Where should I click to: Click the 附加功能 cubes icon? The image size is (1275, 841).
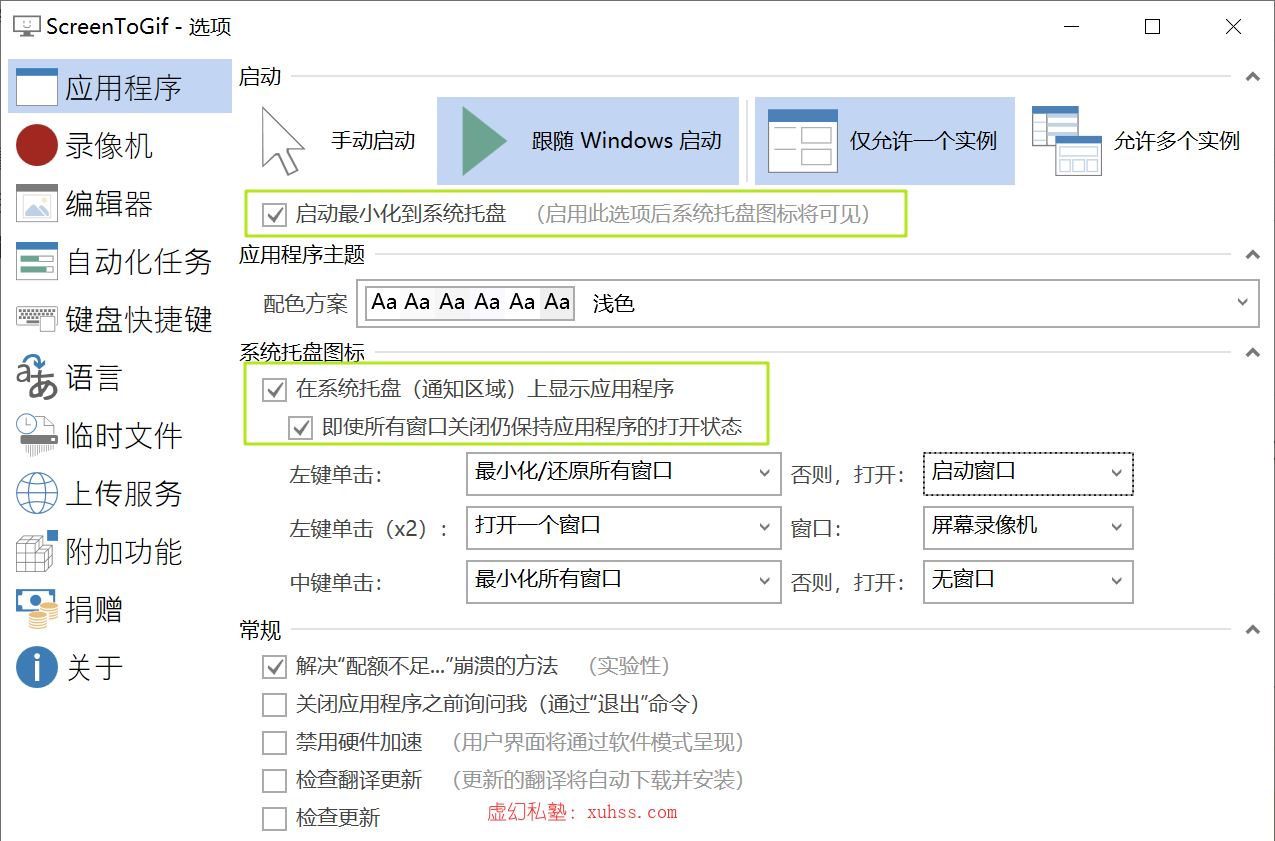click(x=37, y=551)
